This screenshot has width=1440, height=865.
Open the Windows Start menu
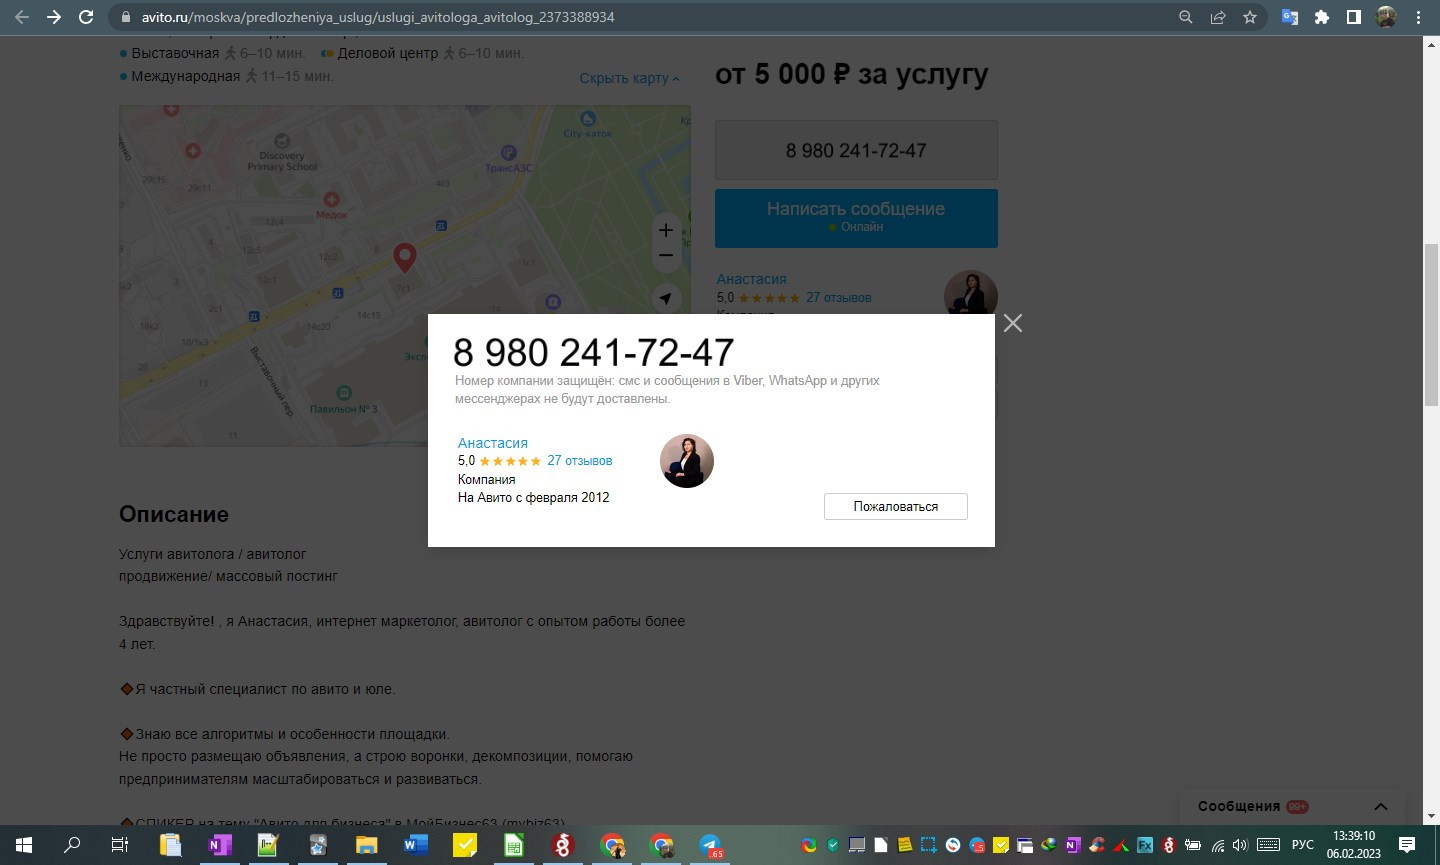pos(24,845)
